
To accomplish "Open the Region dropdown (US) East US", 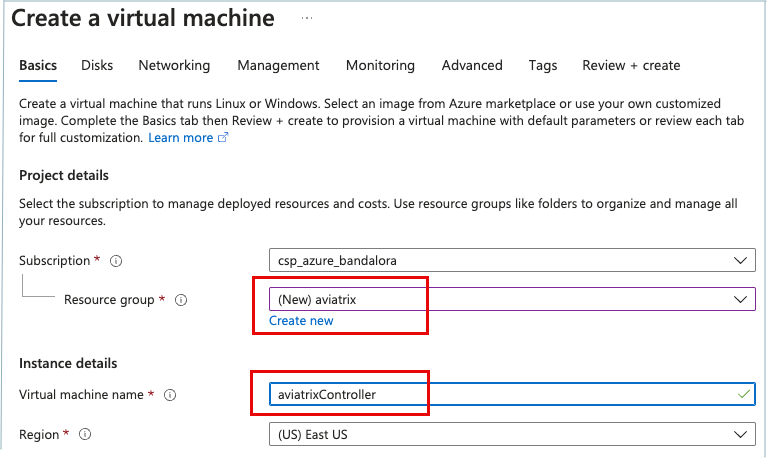I will point(512,434).
